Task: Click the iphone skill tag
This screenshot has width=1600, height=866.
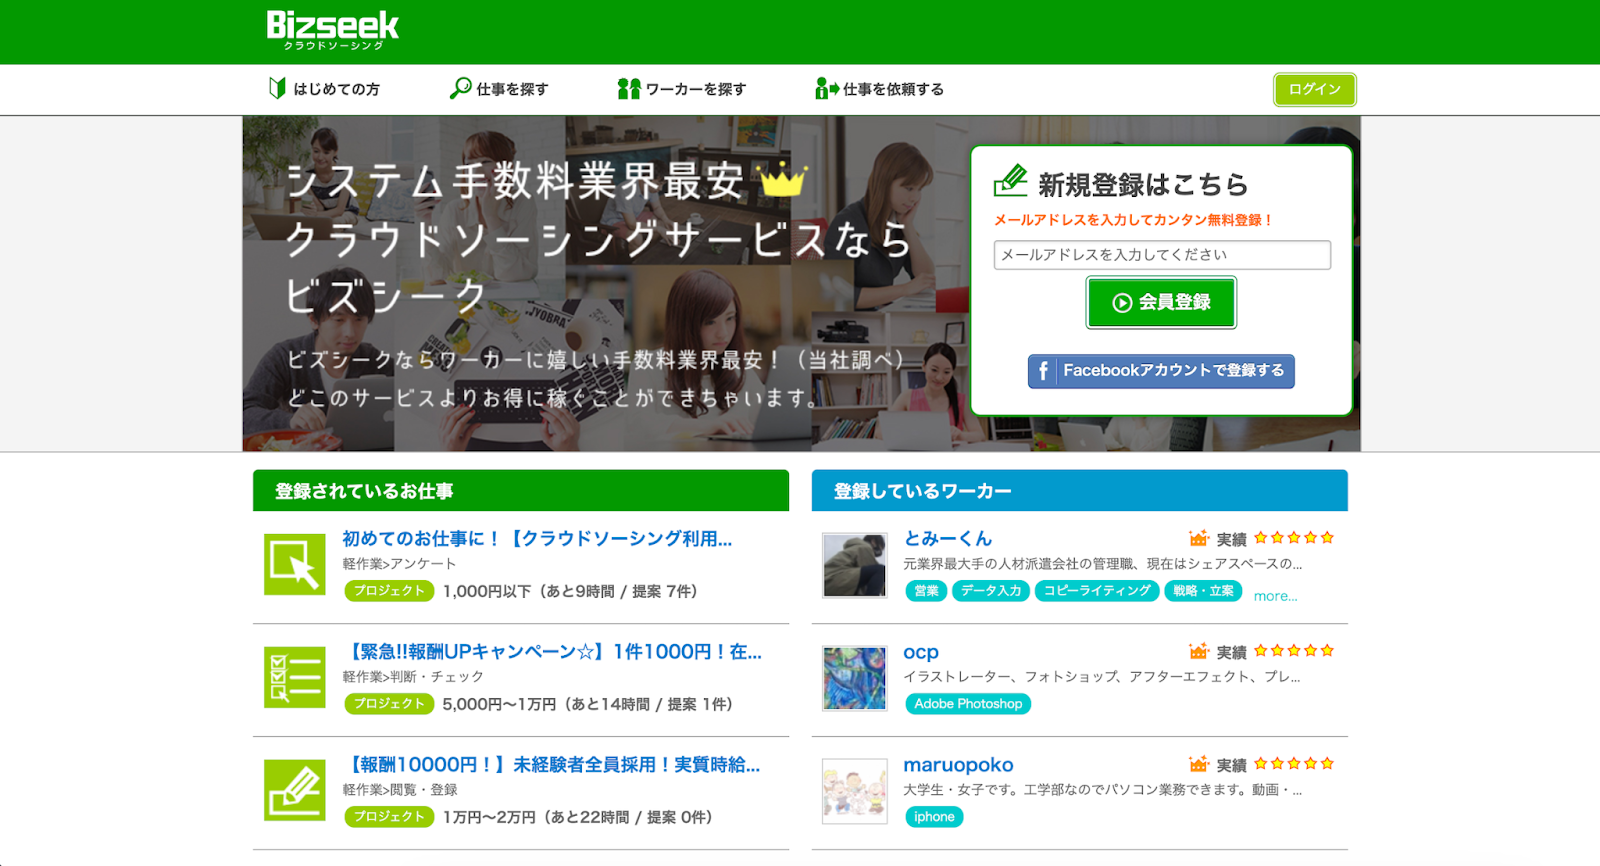Action: [x=934, y=817]
